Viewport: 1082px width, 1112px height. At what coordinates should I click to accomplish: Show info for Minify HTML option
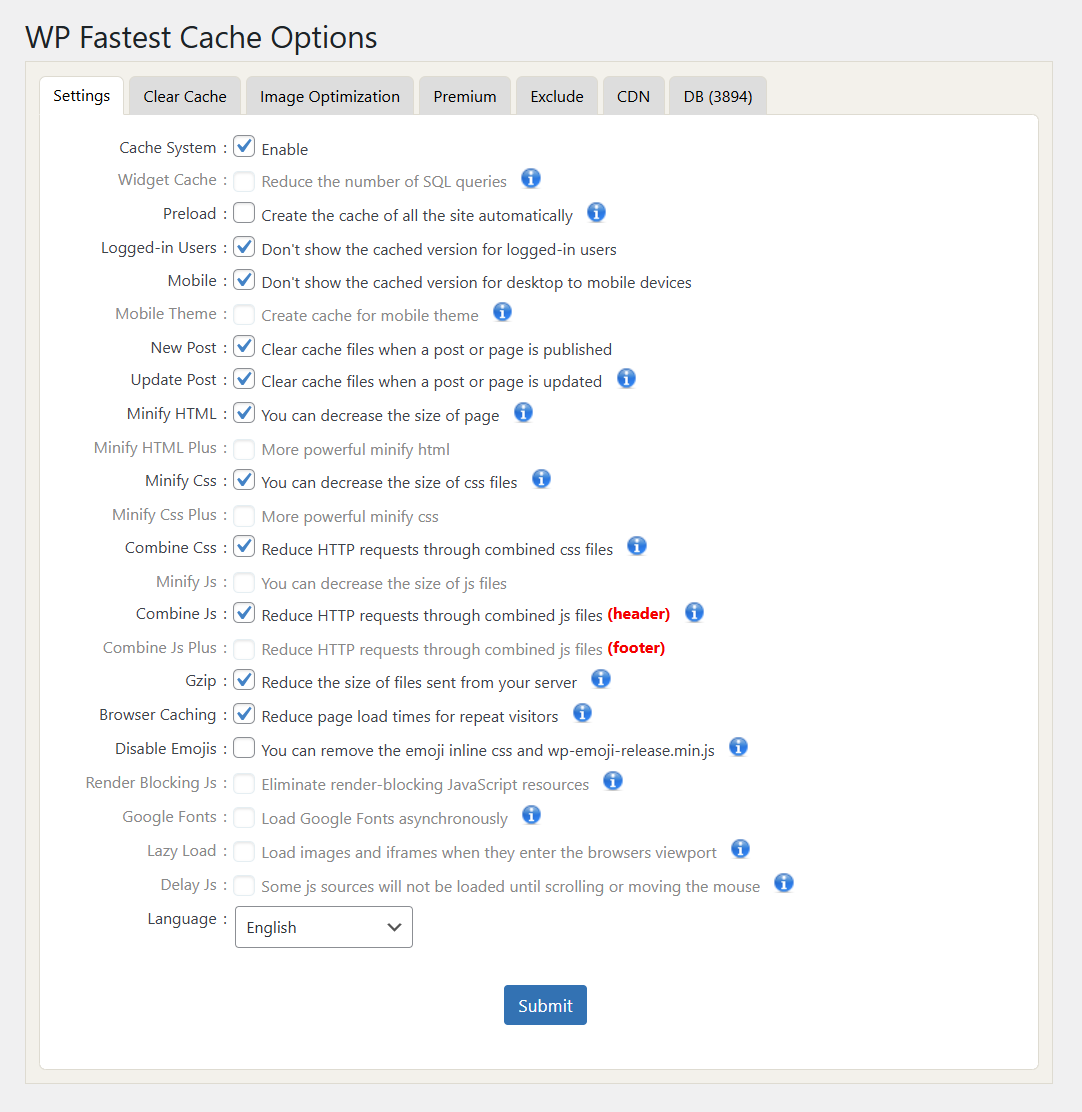[x=523, y=412]
